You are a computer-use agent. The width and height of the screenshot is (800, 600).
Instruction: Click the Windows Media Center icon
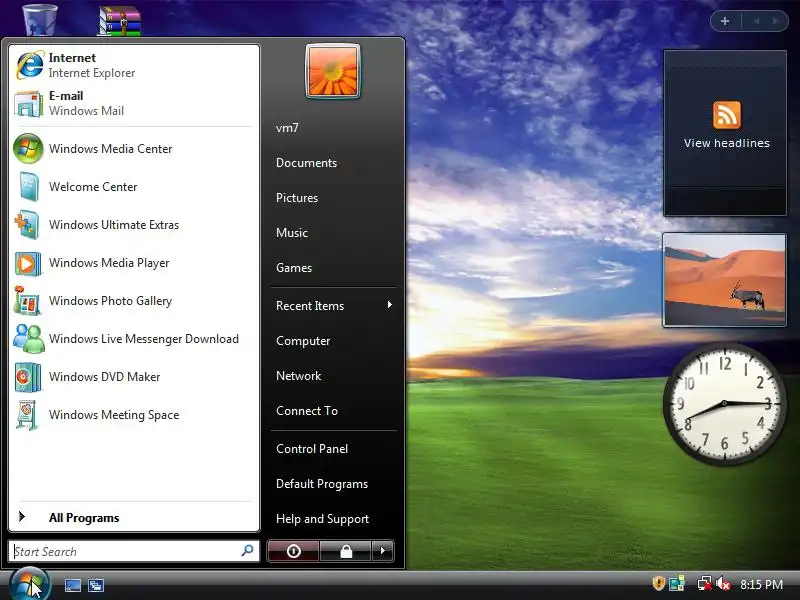(28, 148)
